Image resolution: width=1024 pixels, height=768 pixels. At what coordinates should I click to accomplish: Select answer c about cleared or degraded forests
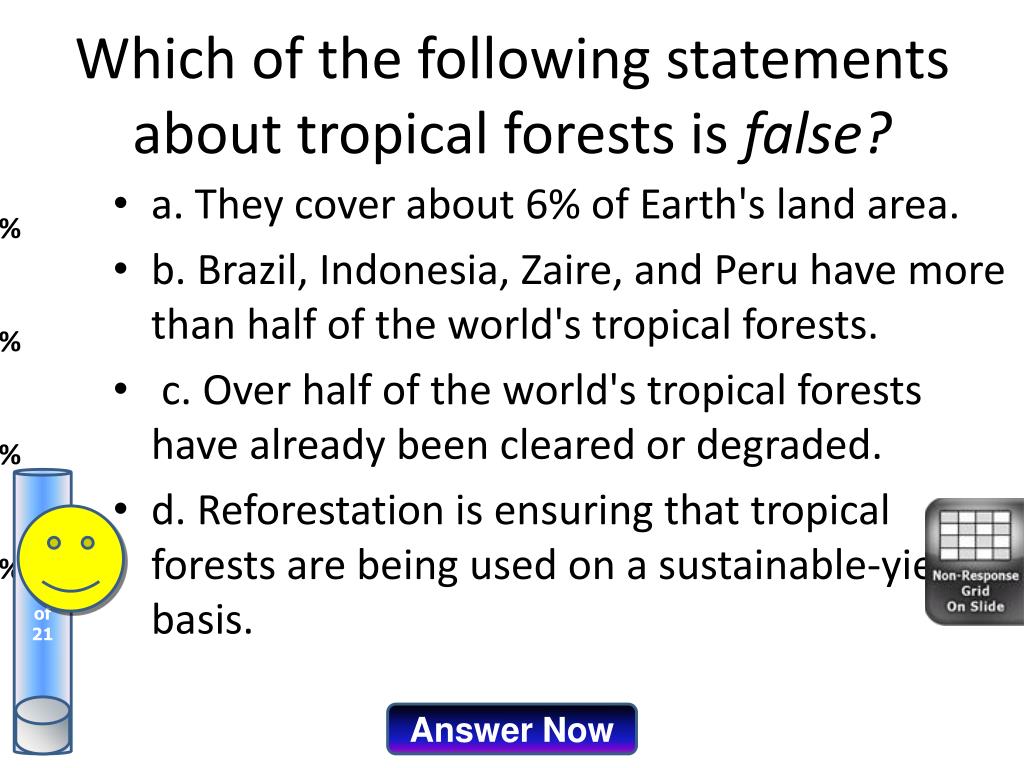pos(536,417)
